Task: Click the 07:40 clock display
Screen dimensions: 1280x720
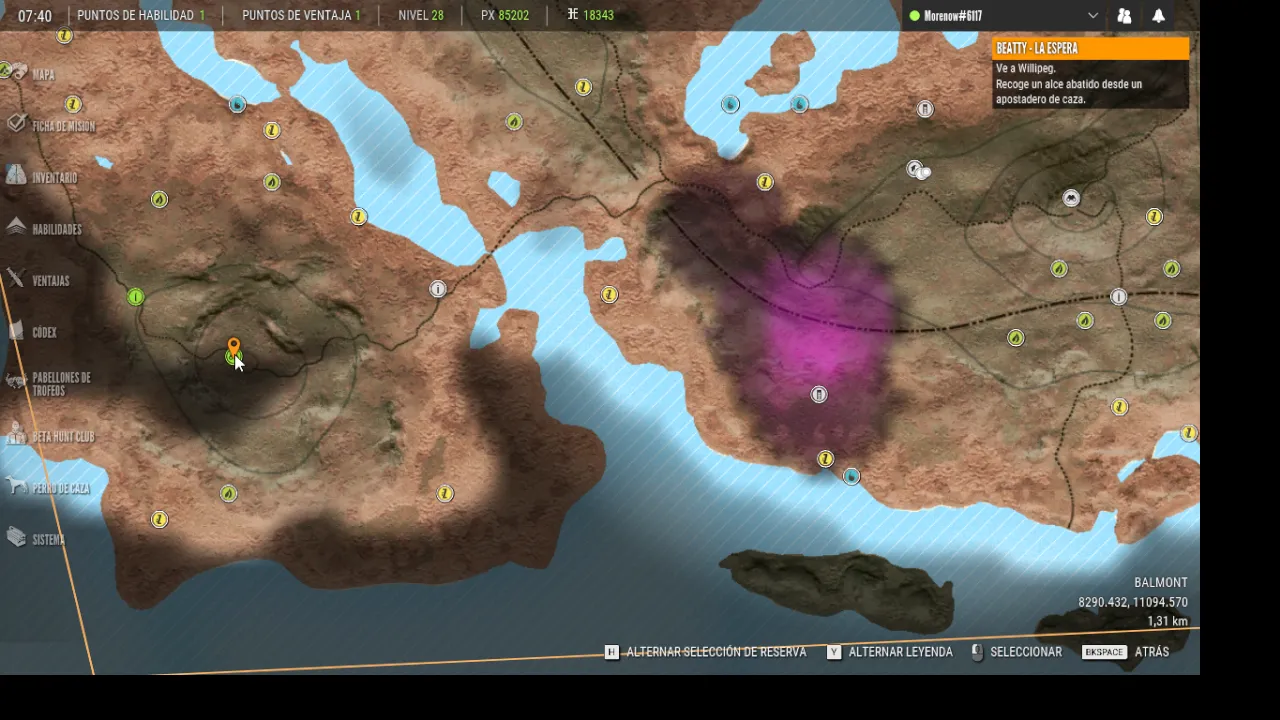Action: click(35, 16)
